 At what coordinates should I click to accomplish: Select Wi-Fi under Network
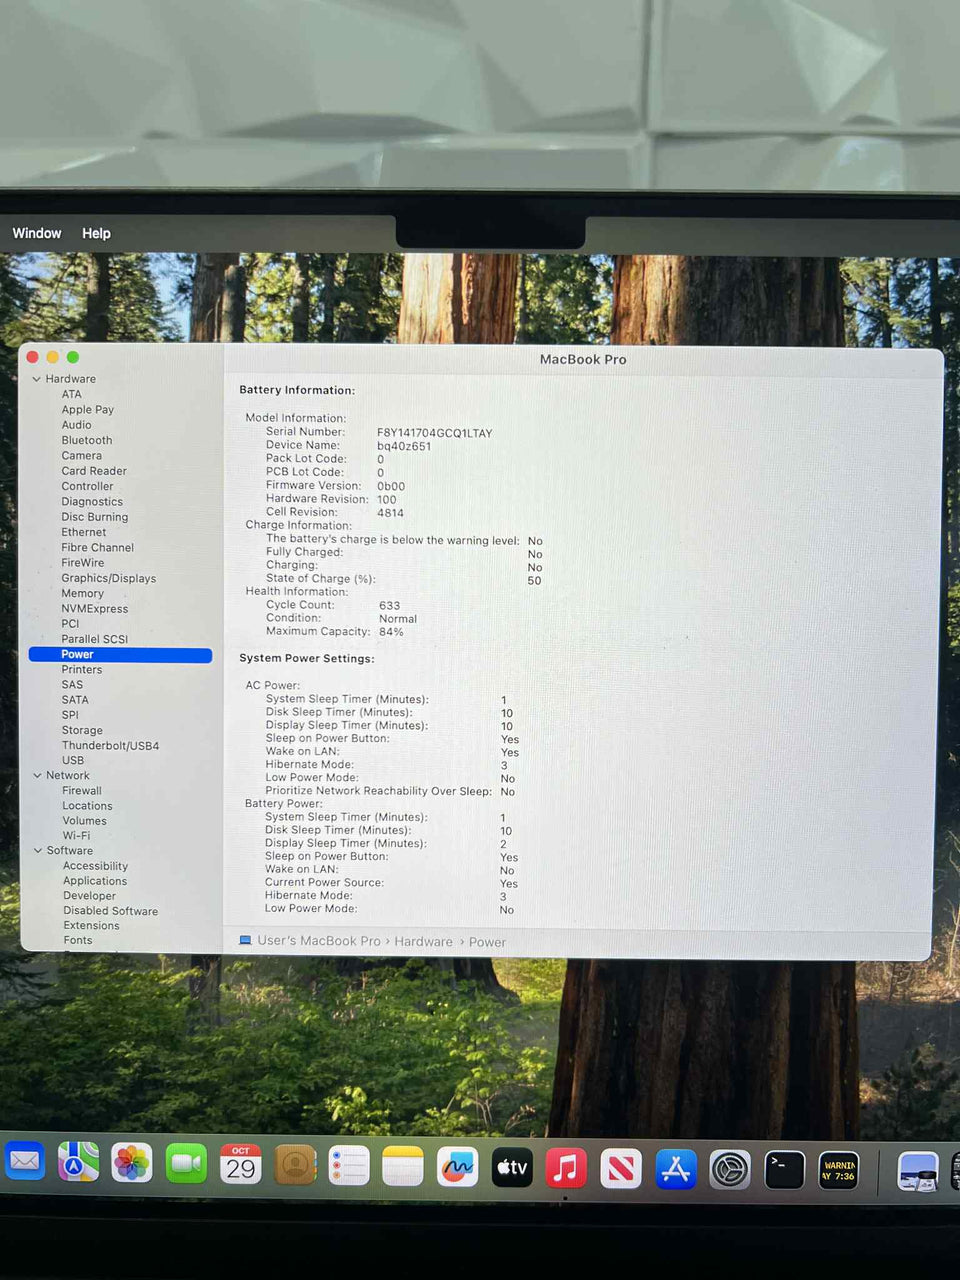[x=76, y=836]
